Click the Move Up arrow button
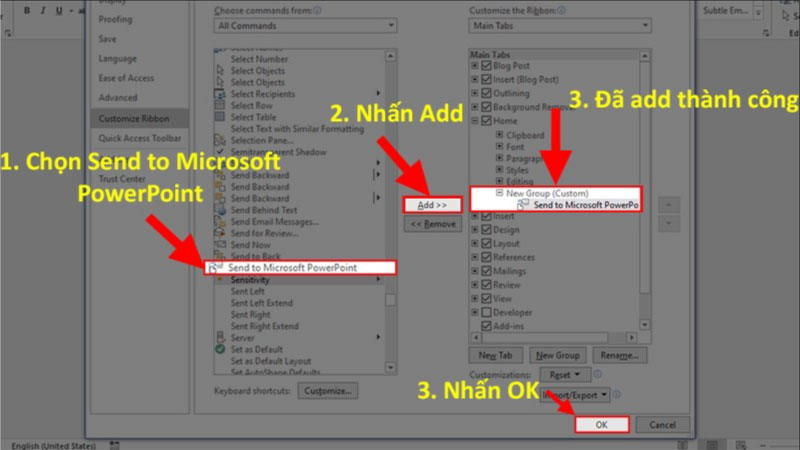 (668, 205)
